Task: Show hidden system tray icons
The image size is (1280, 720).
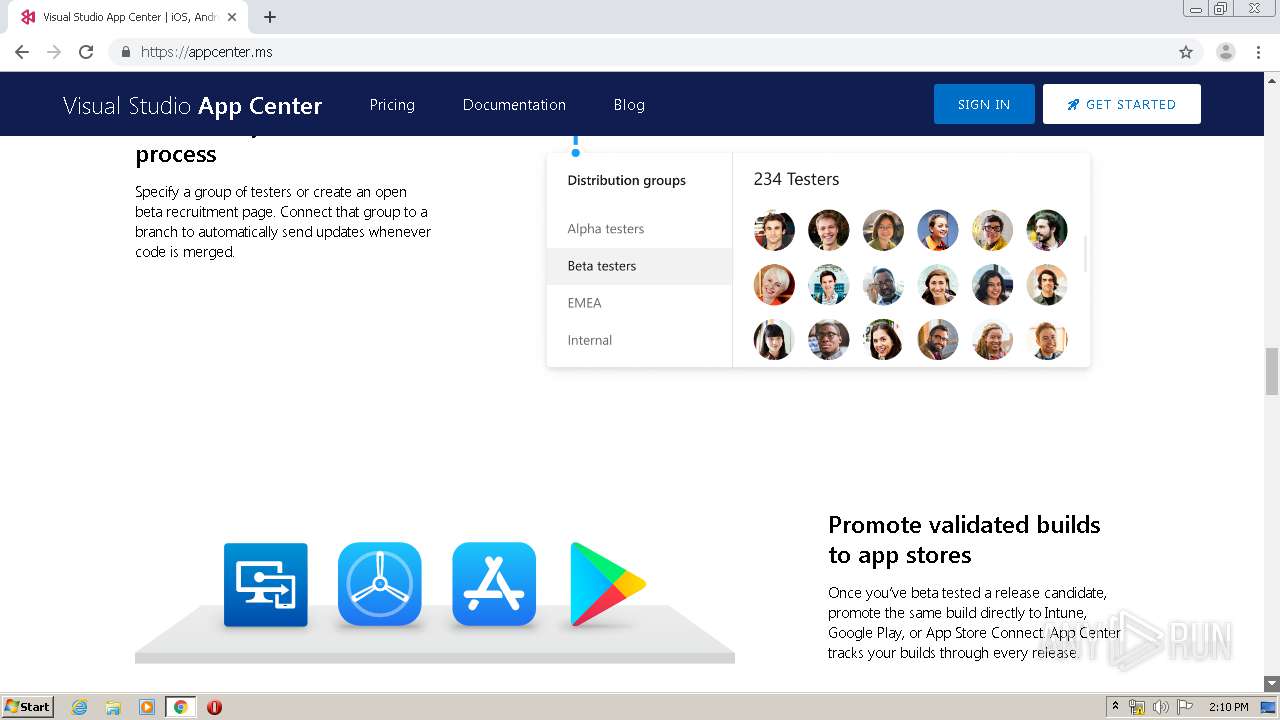Action: coord(1115,707)
